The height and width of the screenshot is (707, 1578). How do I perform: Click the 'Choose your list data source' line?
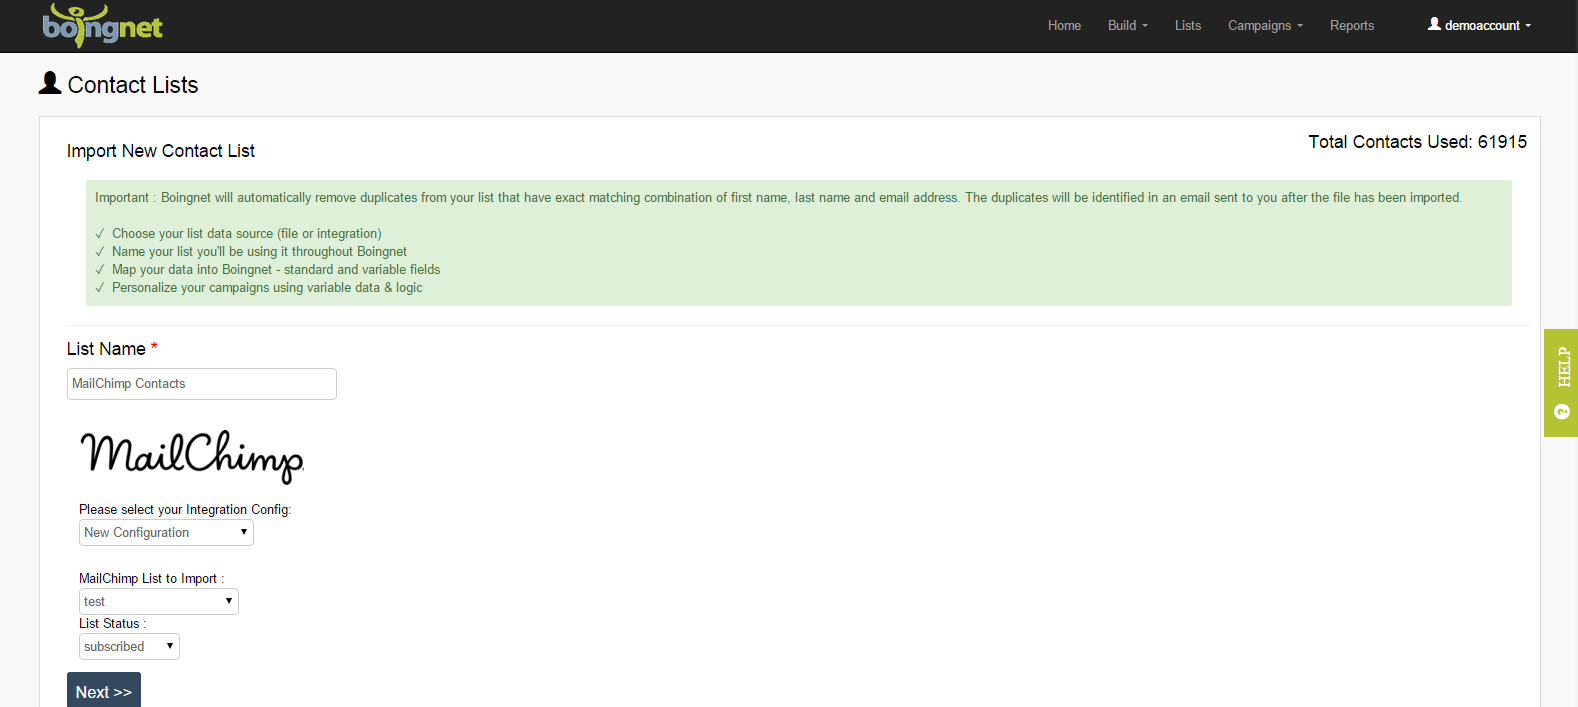click(246, 234)
